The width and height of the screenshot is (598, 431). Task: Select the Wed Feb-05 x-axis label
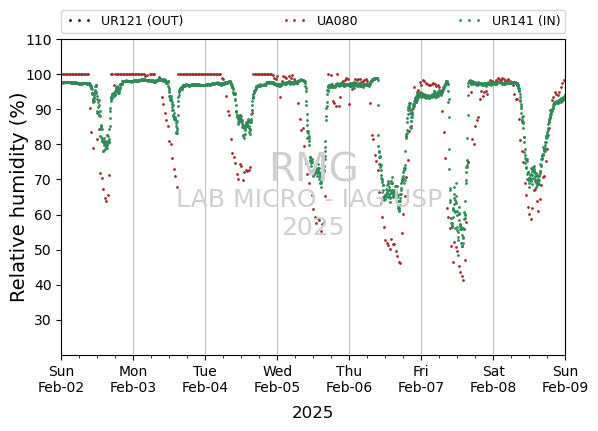(x=277, y=379)
